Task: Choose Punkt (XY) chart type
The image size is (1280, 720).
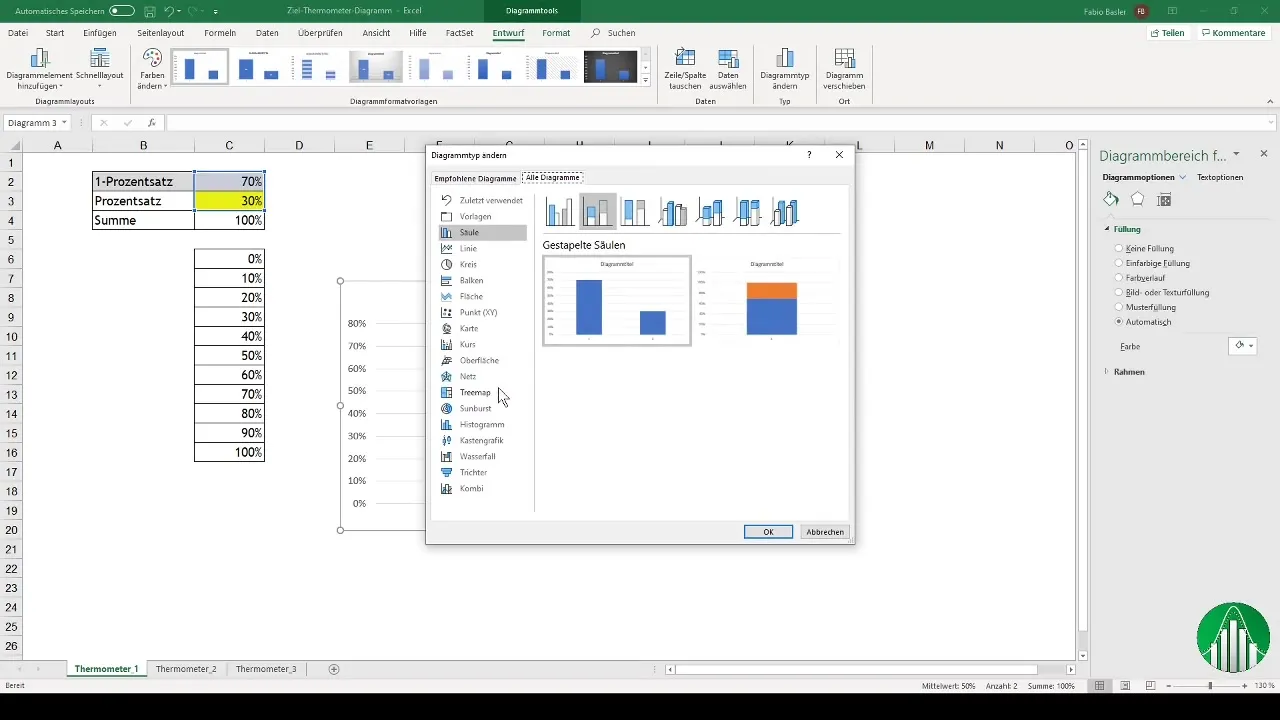Action: [482, 312]
